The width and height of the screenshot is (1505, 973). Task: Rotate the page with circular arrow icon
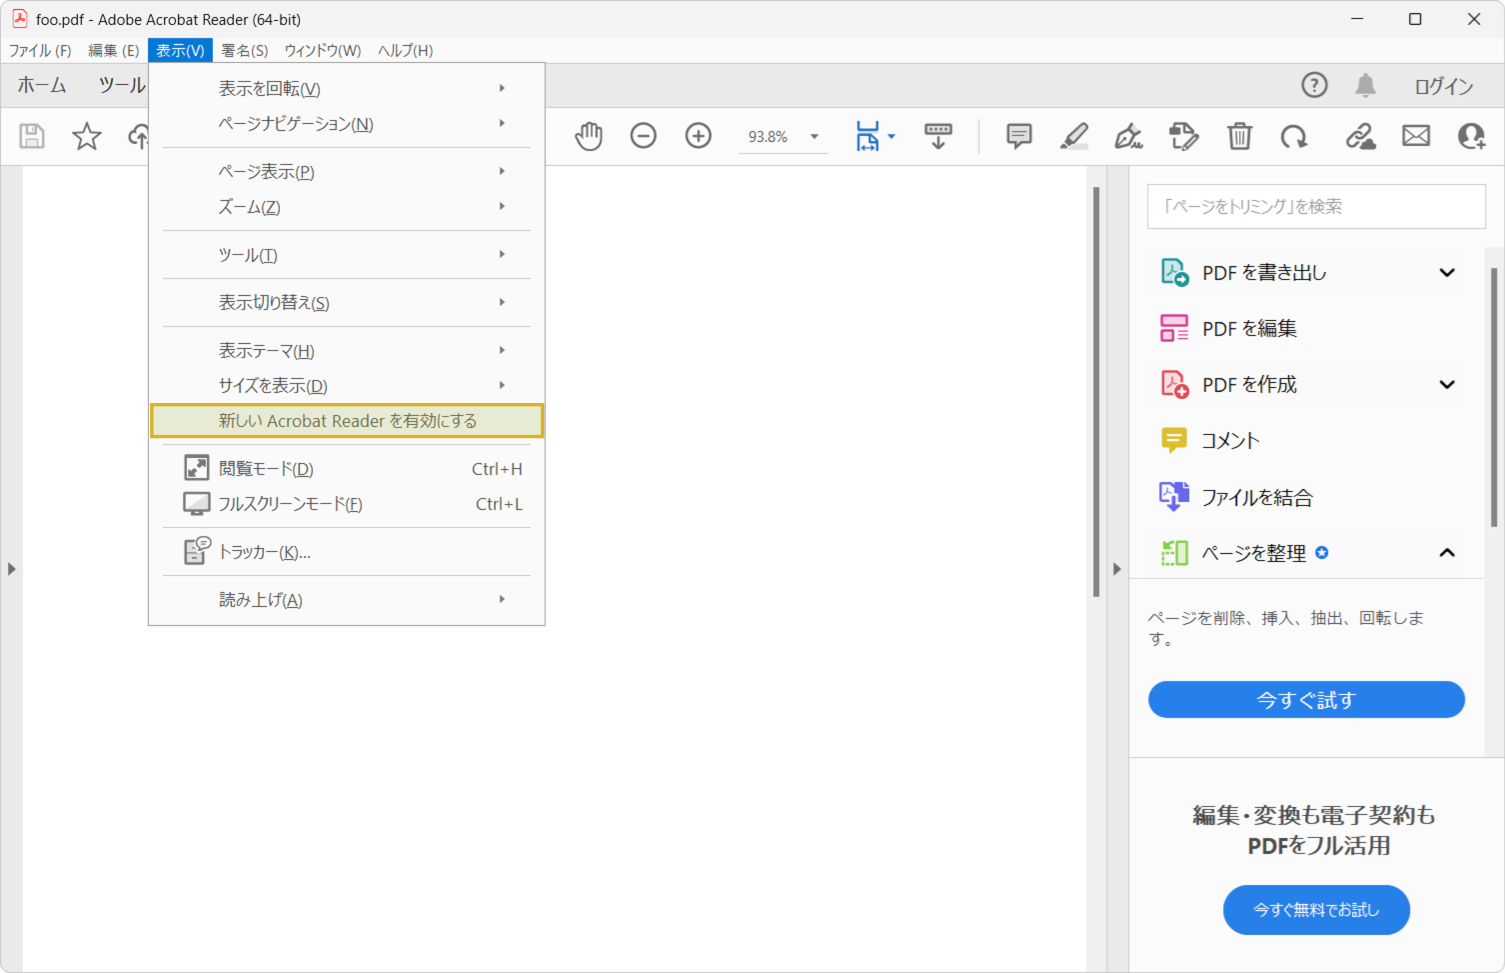tap(1294, 136)
